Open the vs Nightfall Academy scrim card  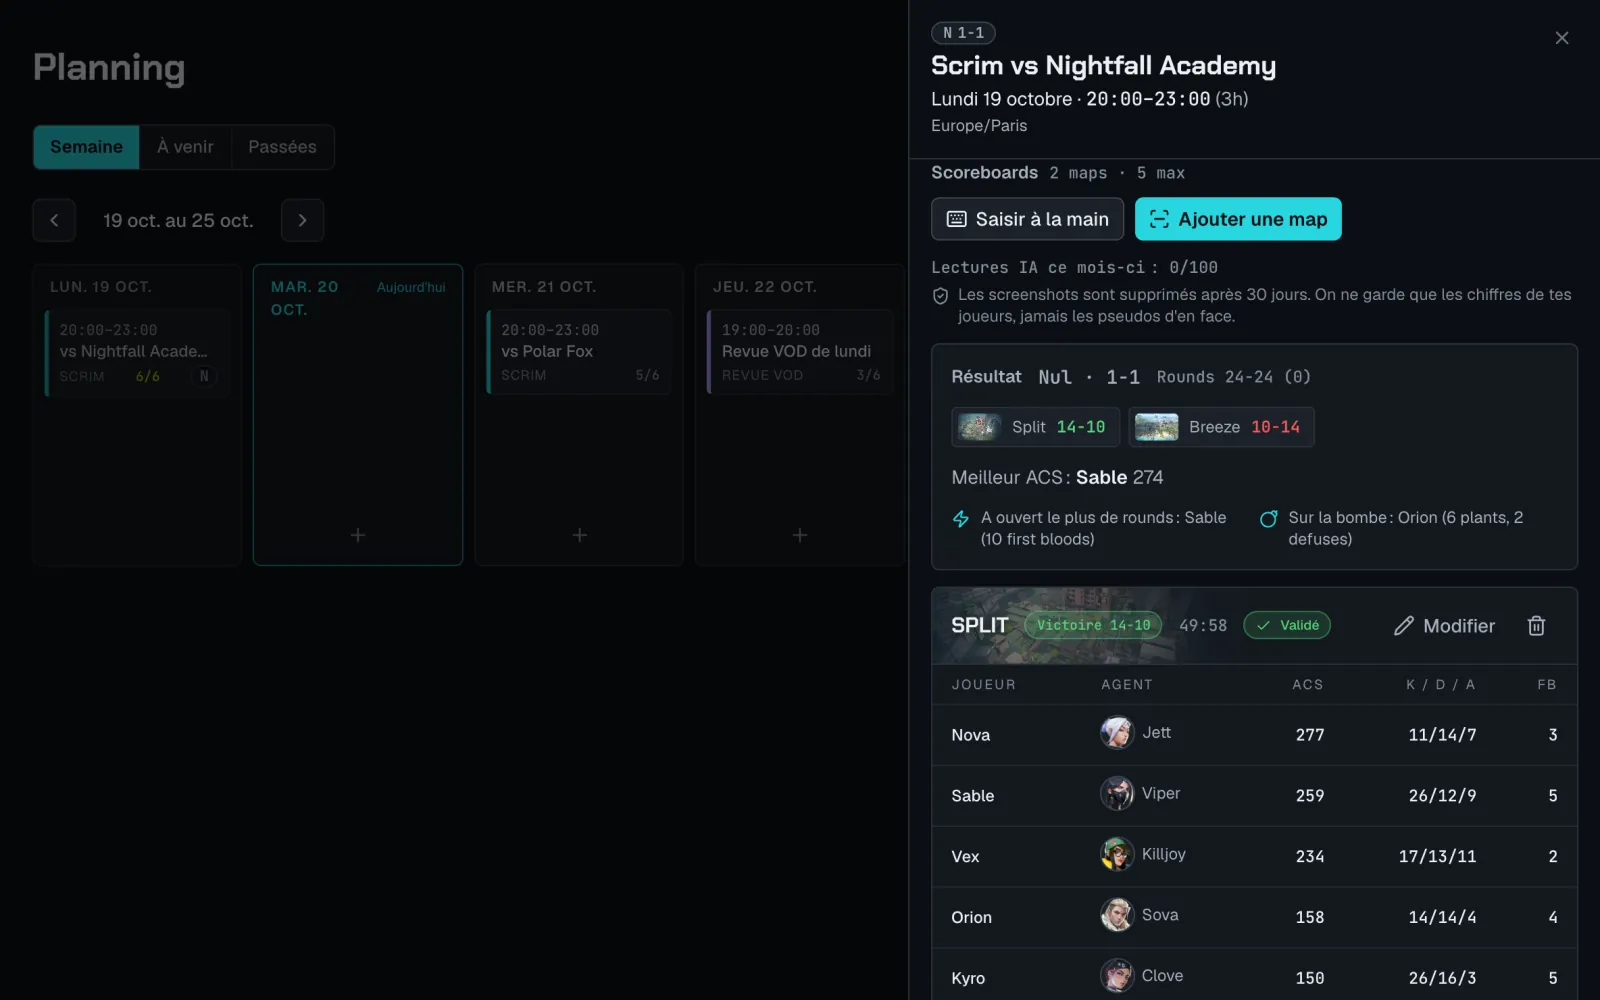coord(138,353)
